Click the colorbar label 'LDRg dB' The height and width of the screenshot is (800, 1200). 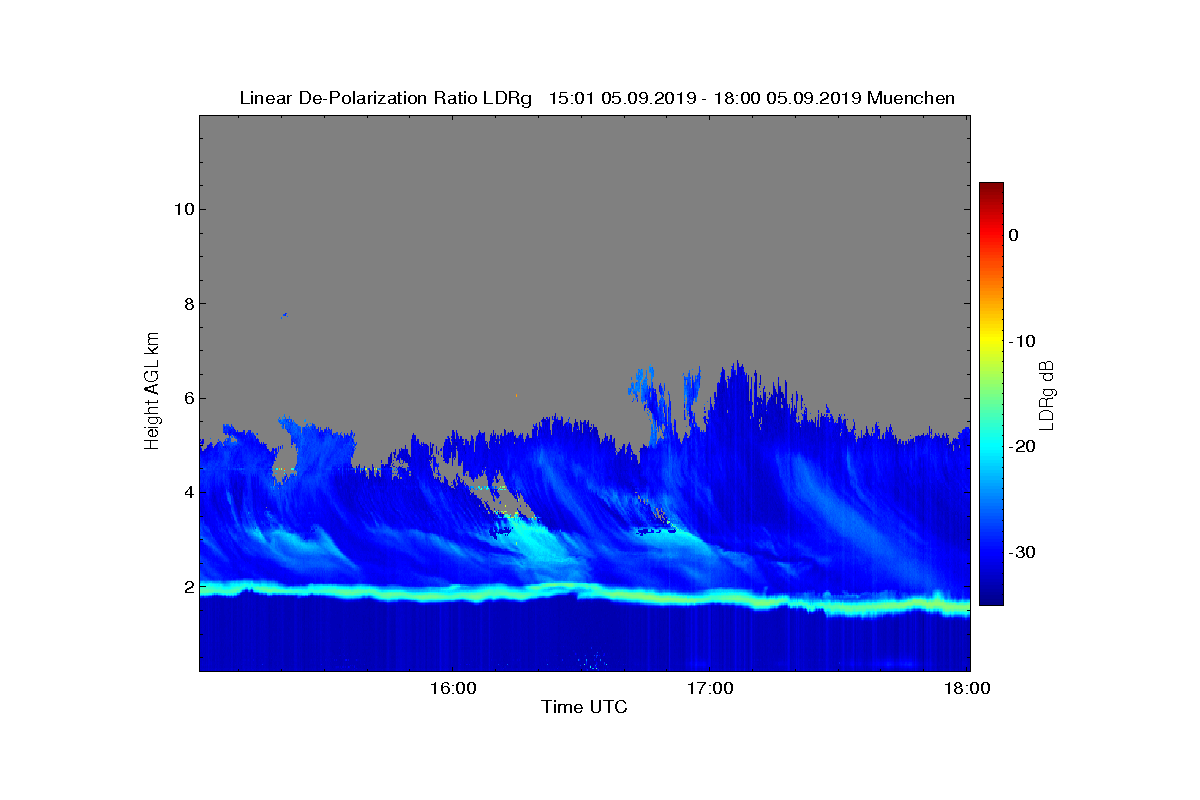(1047, 394)
